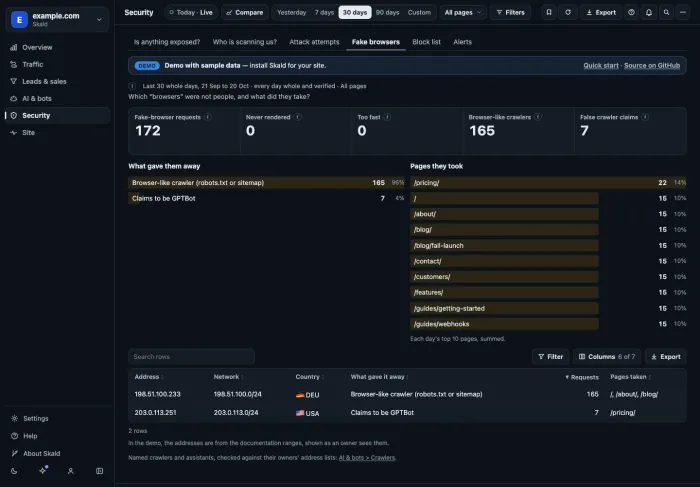Click the Search rows field

click(x=192, y=357)
